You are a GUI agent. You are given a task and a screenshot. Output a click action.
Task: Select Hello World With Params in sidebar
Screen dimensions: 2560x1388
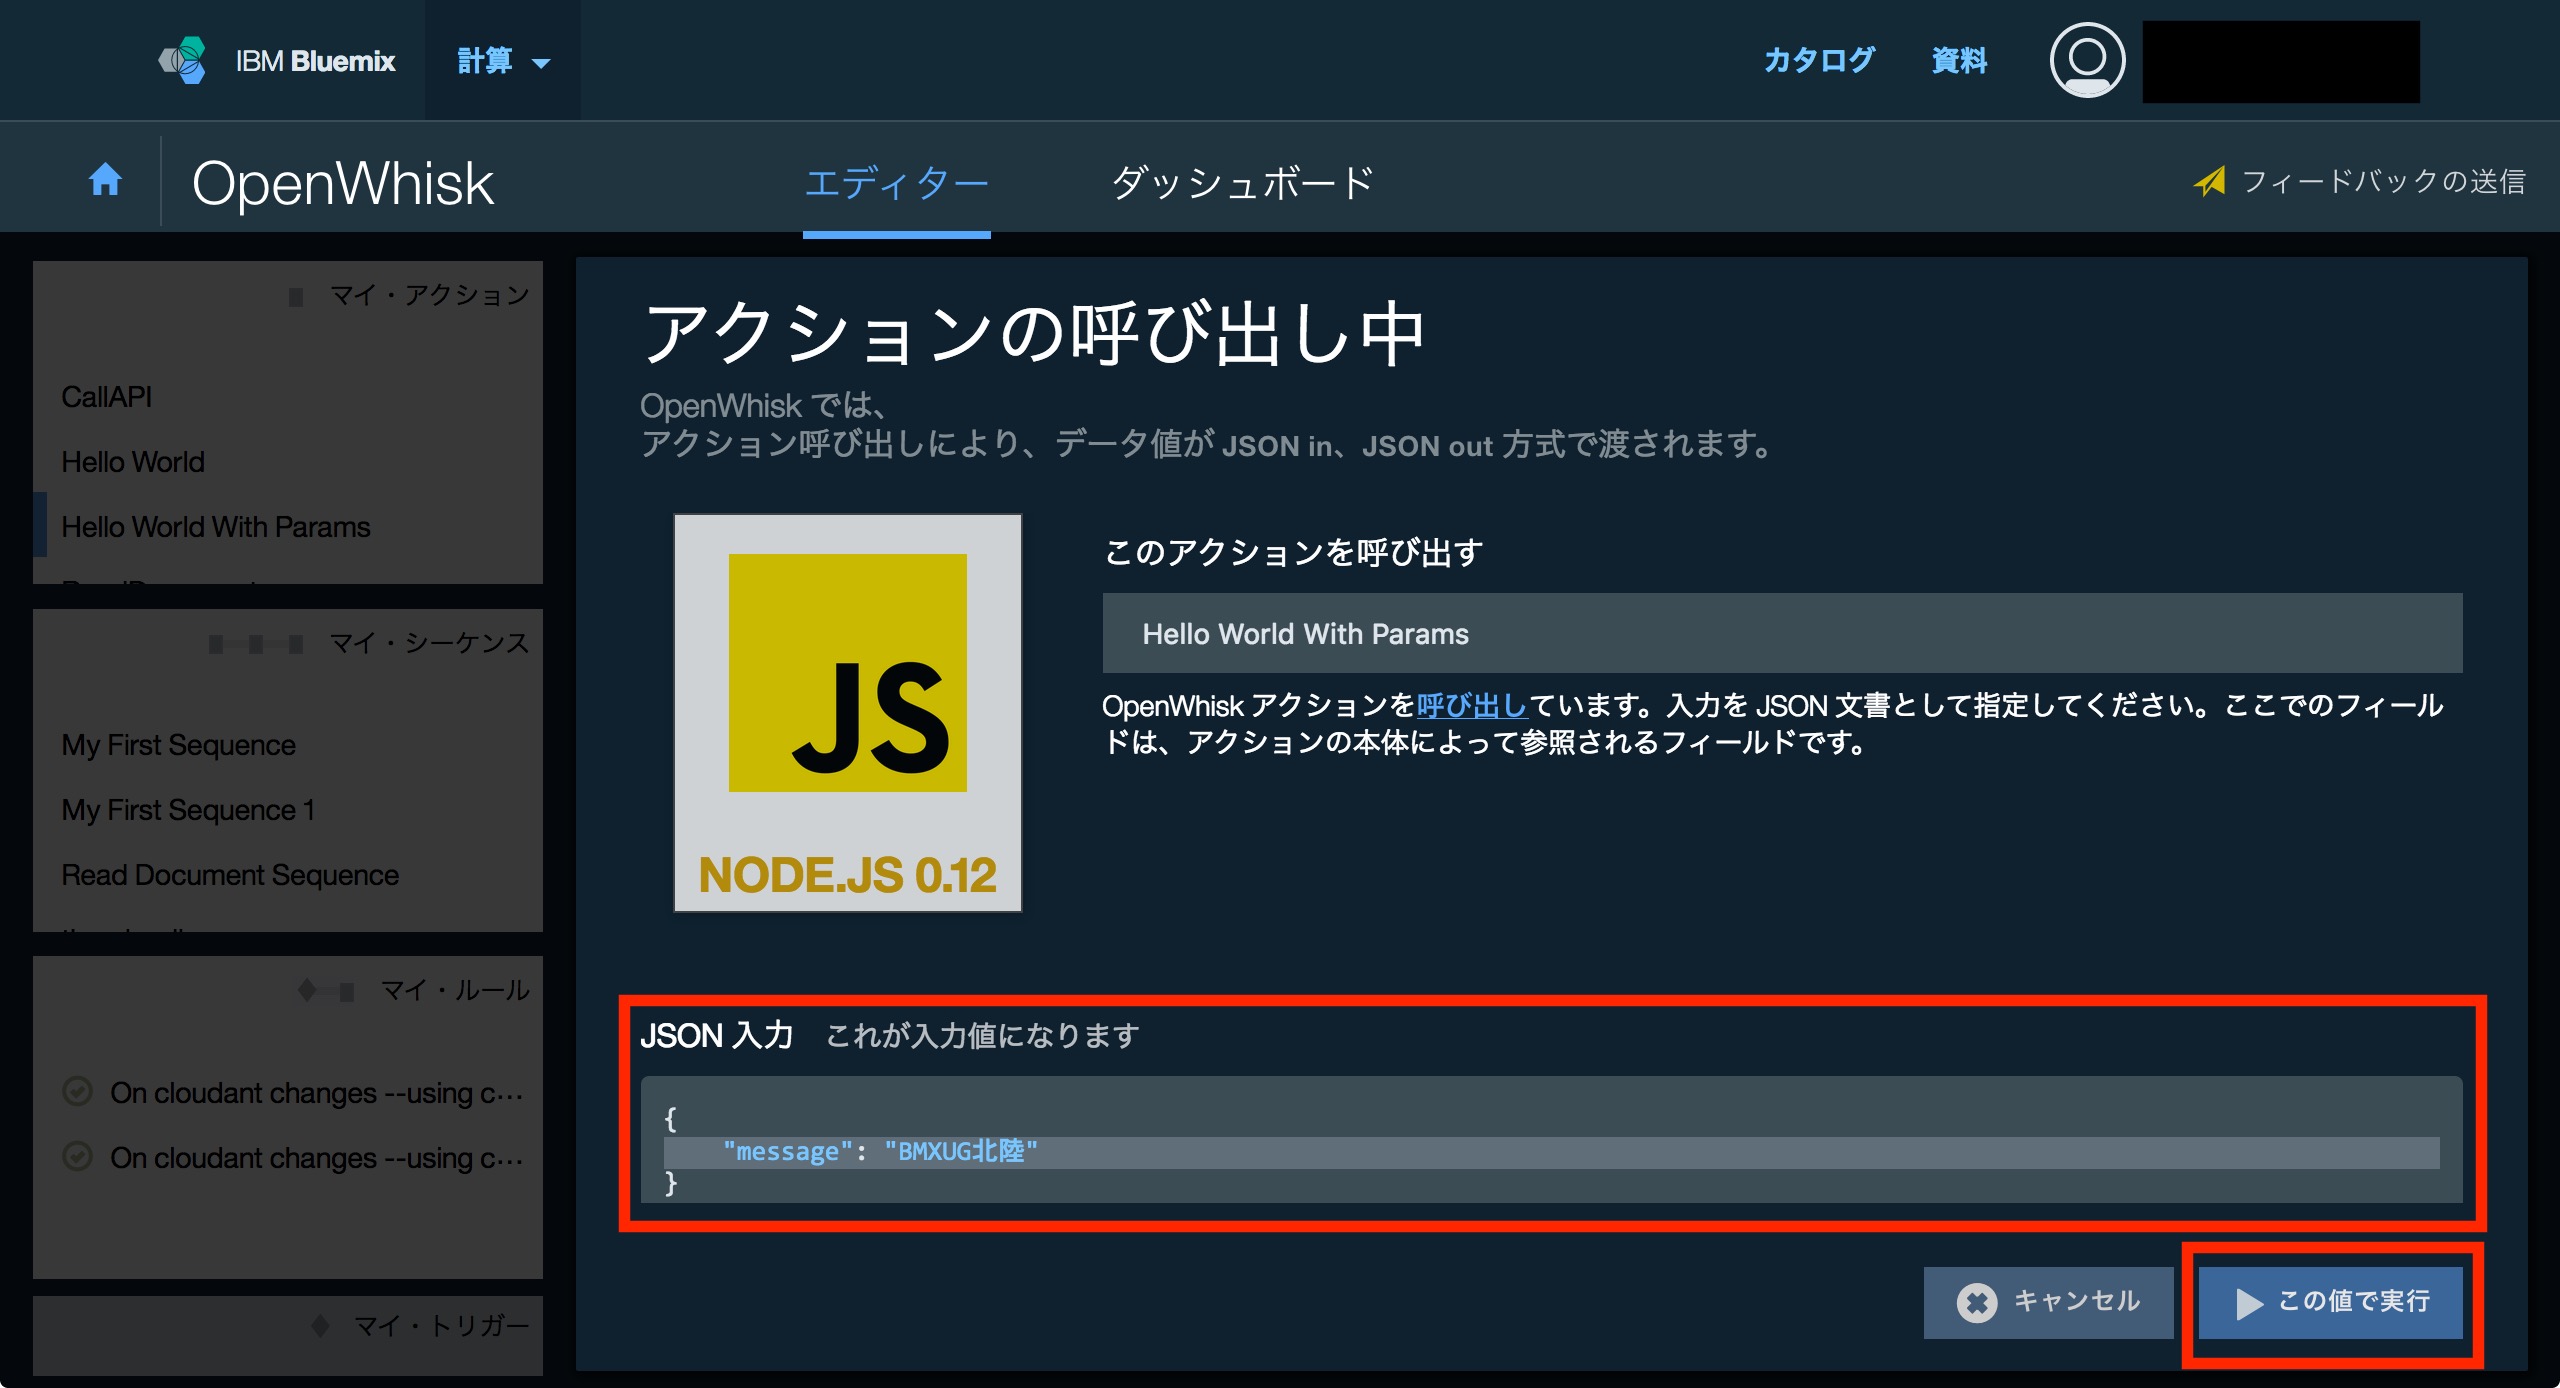click(x=216, y=527)
